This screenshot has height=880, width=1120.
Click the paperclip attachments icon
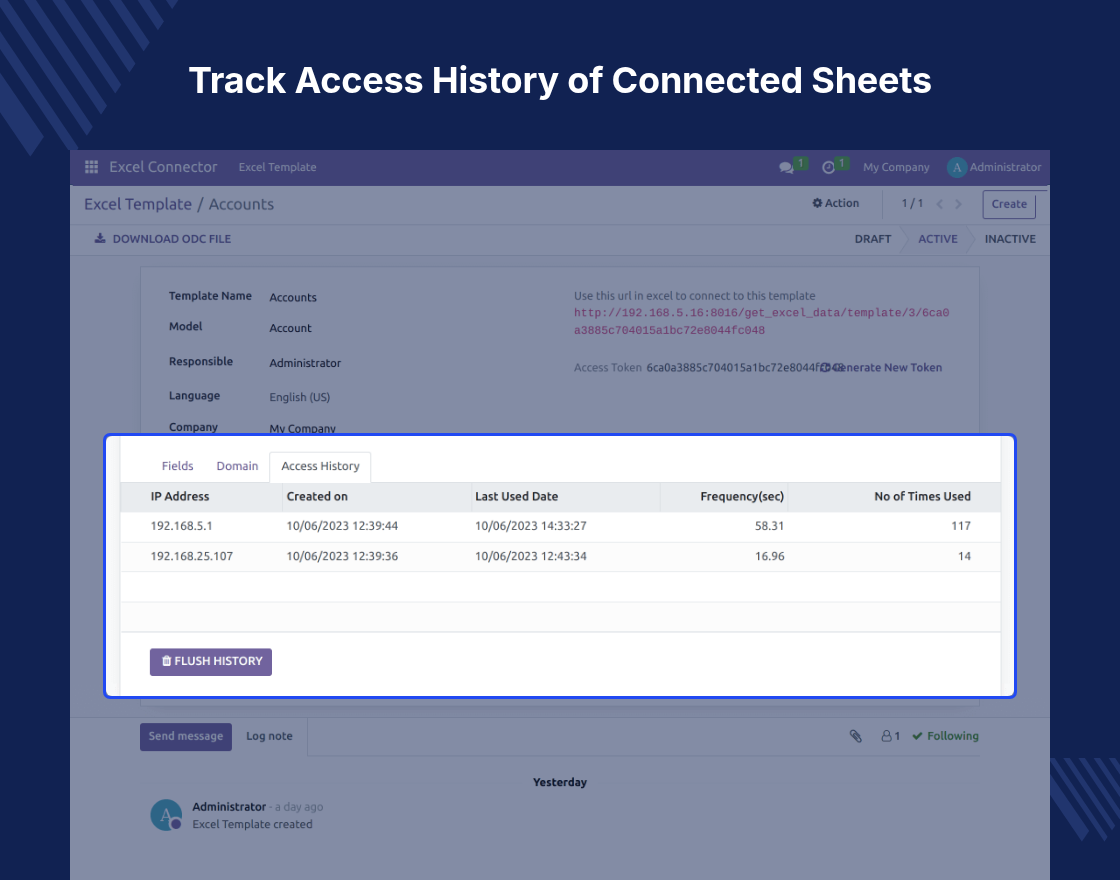(856, 736)
